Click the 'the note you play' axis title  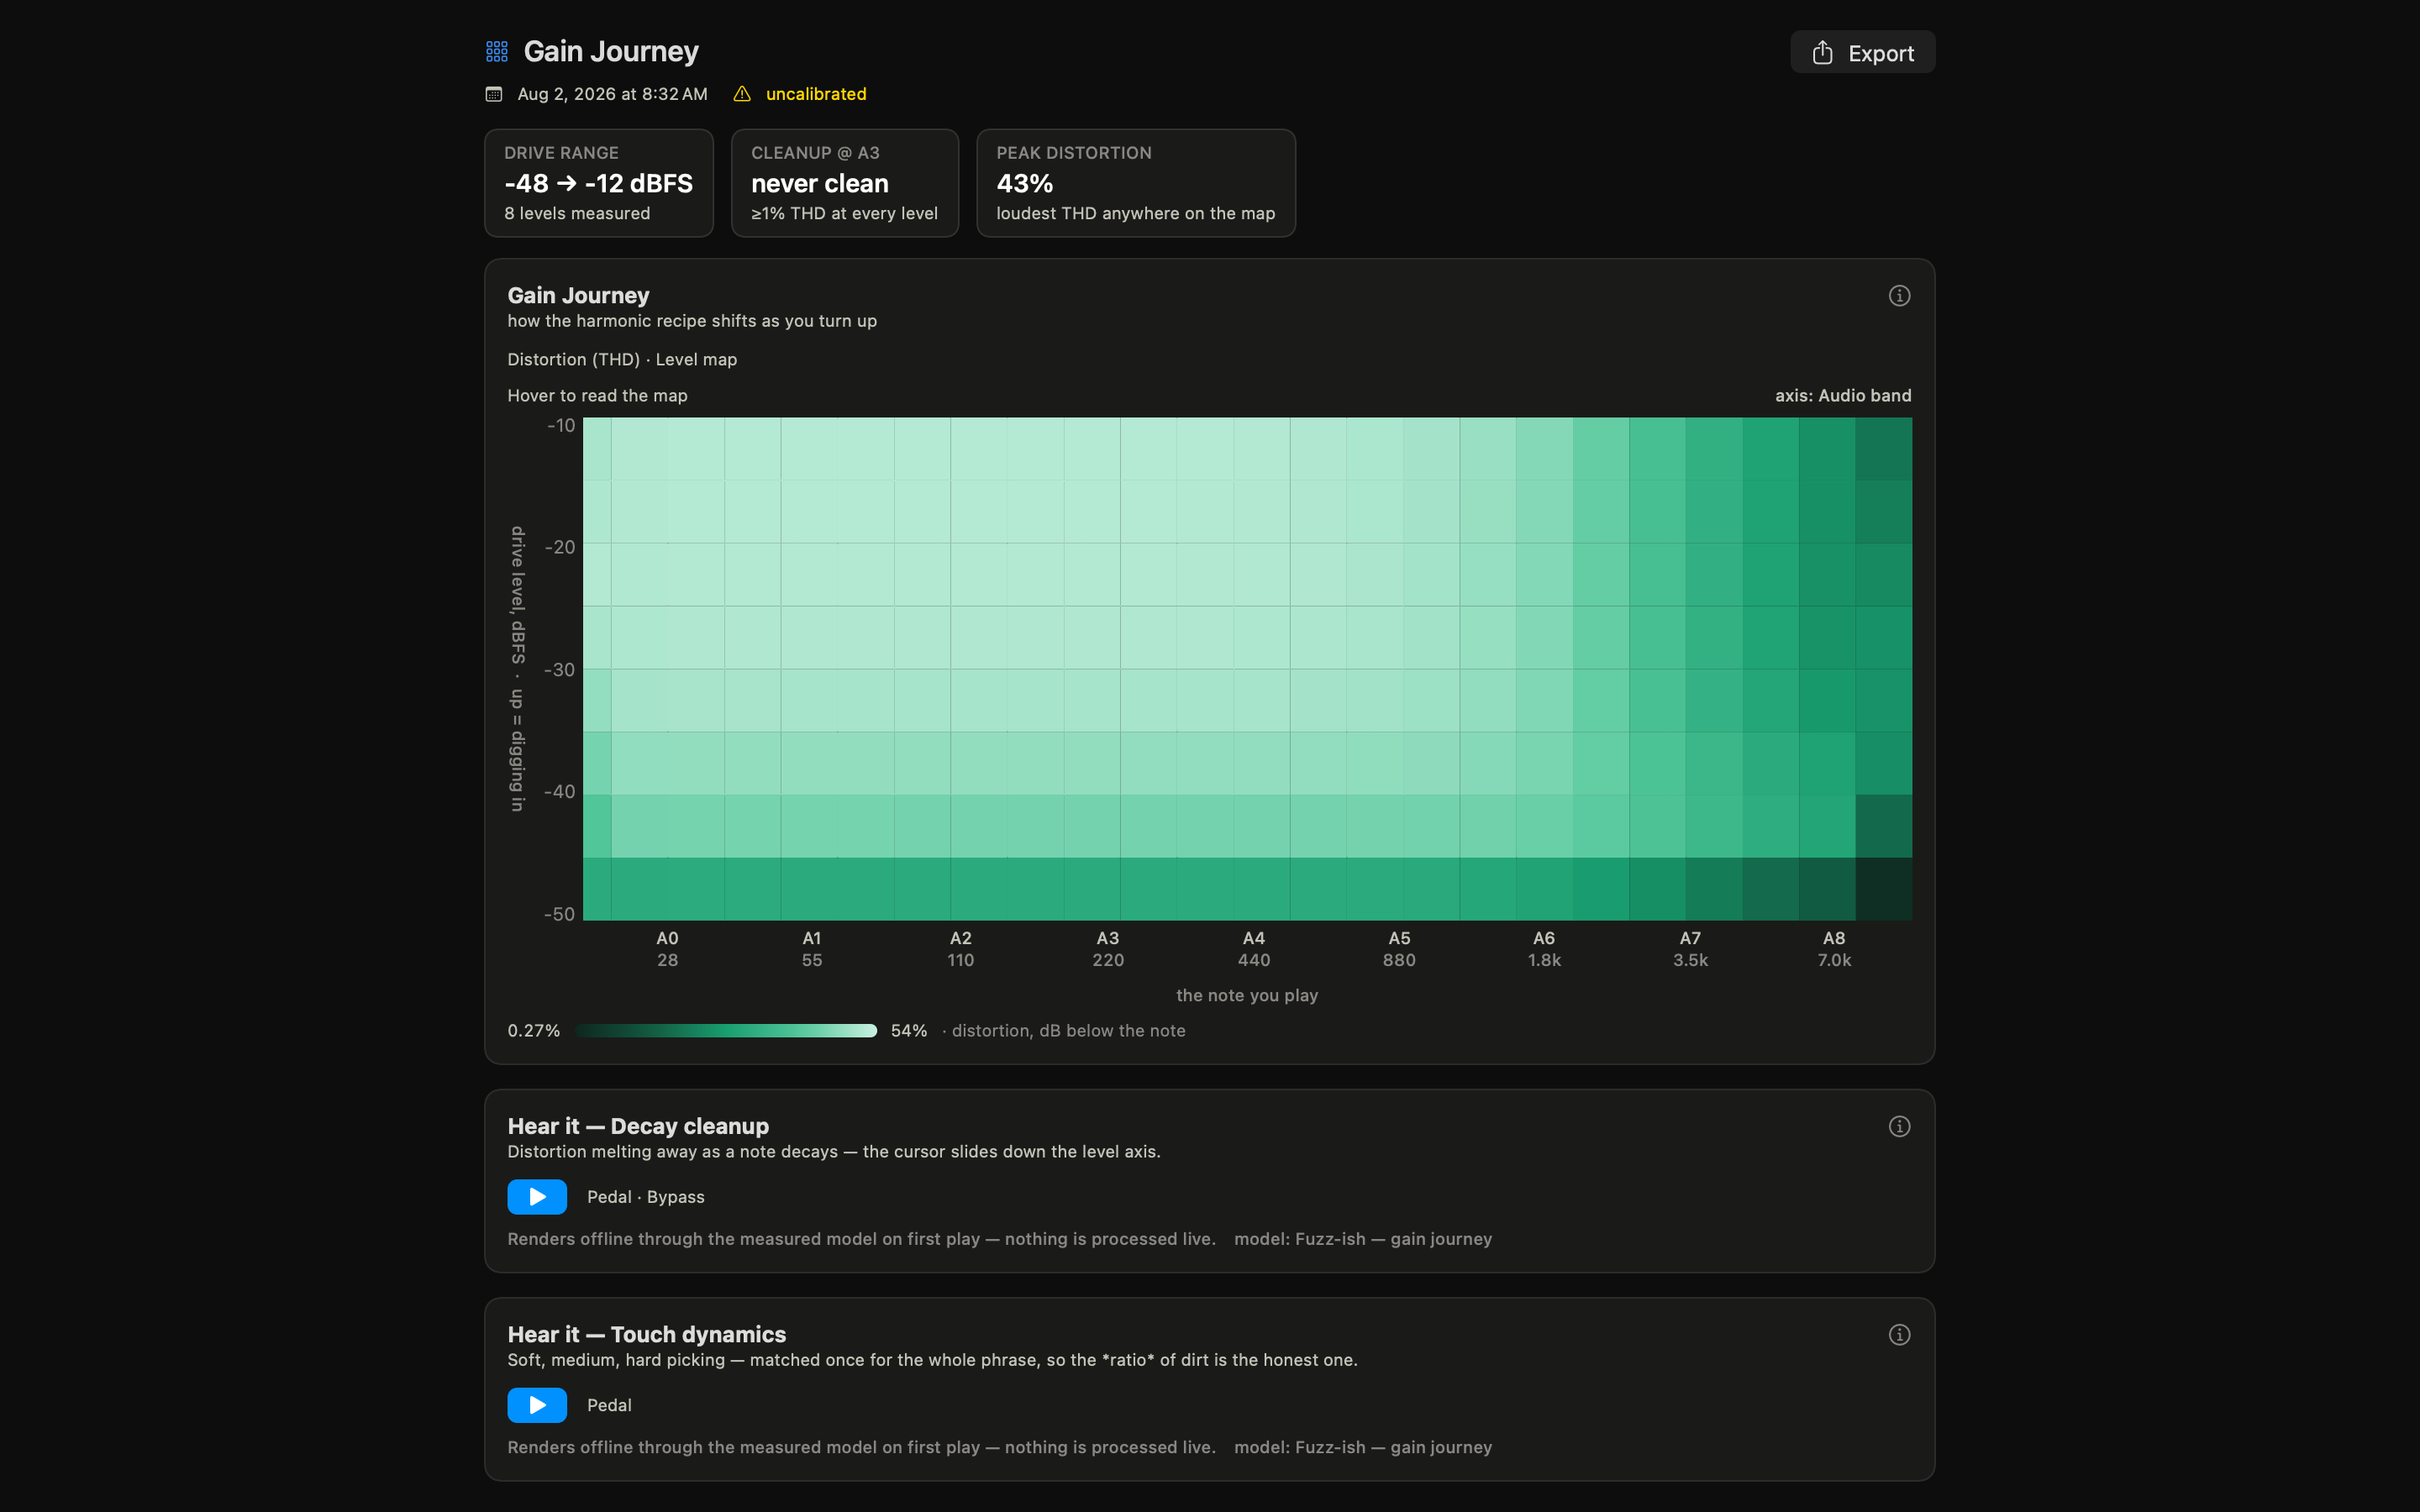(1247, 996)
